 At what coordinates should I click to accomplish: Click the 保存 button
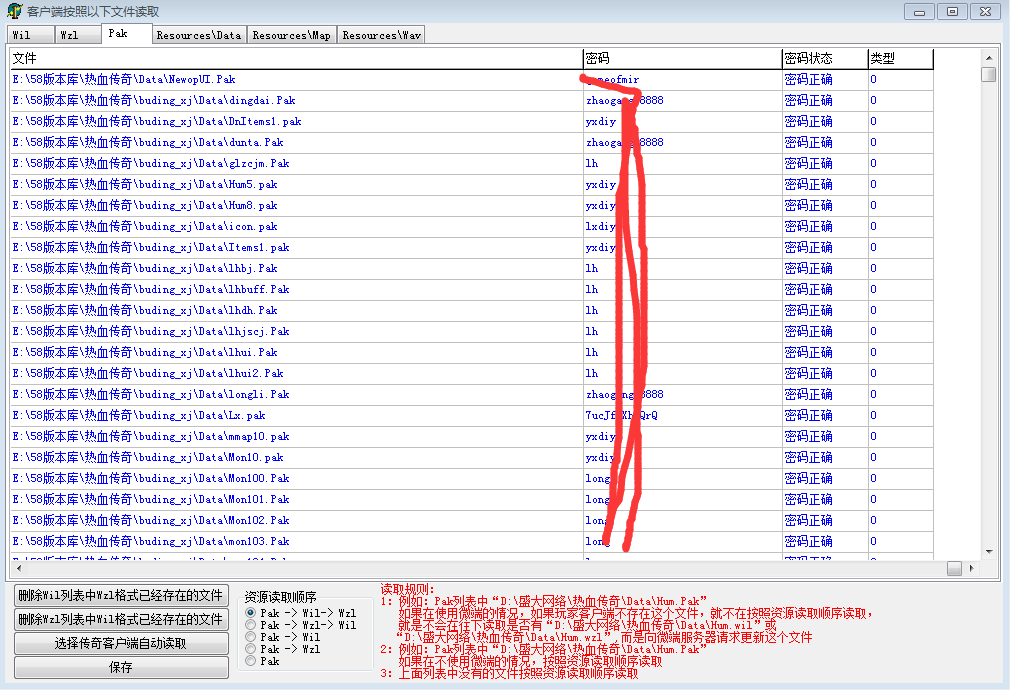[121, 667]
